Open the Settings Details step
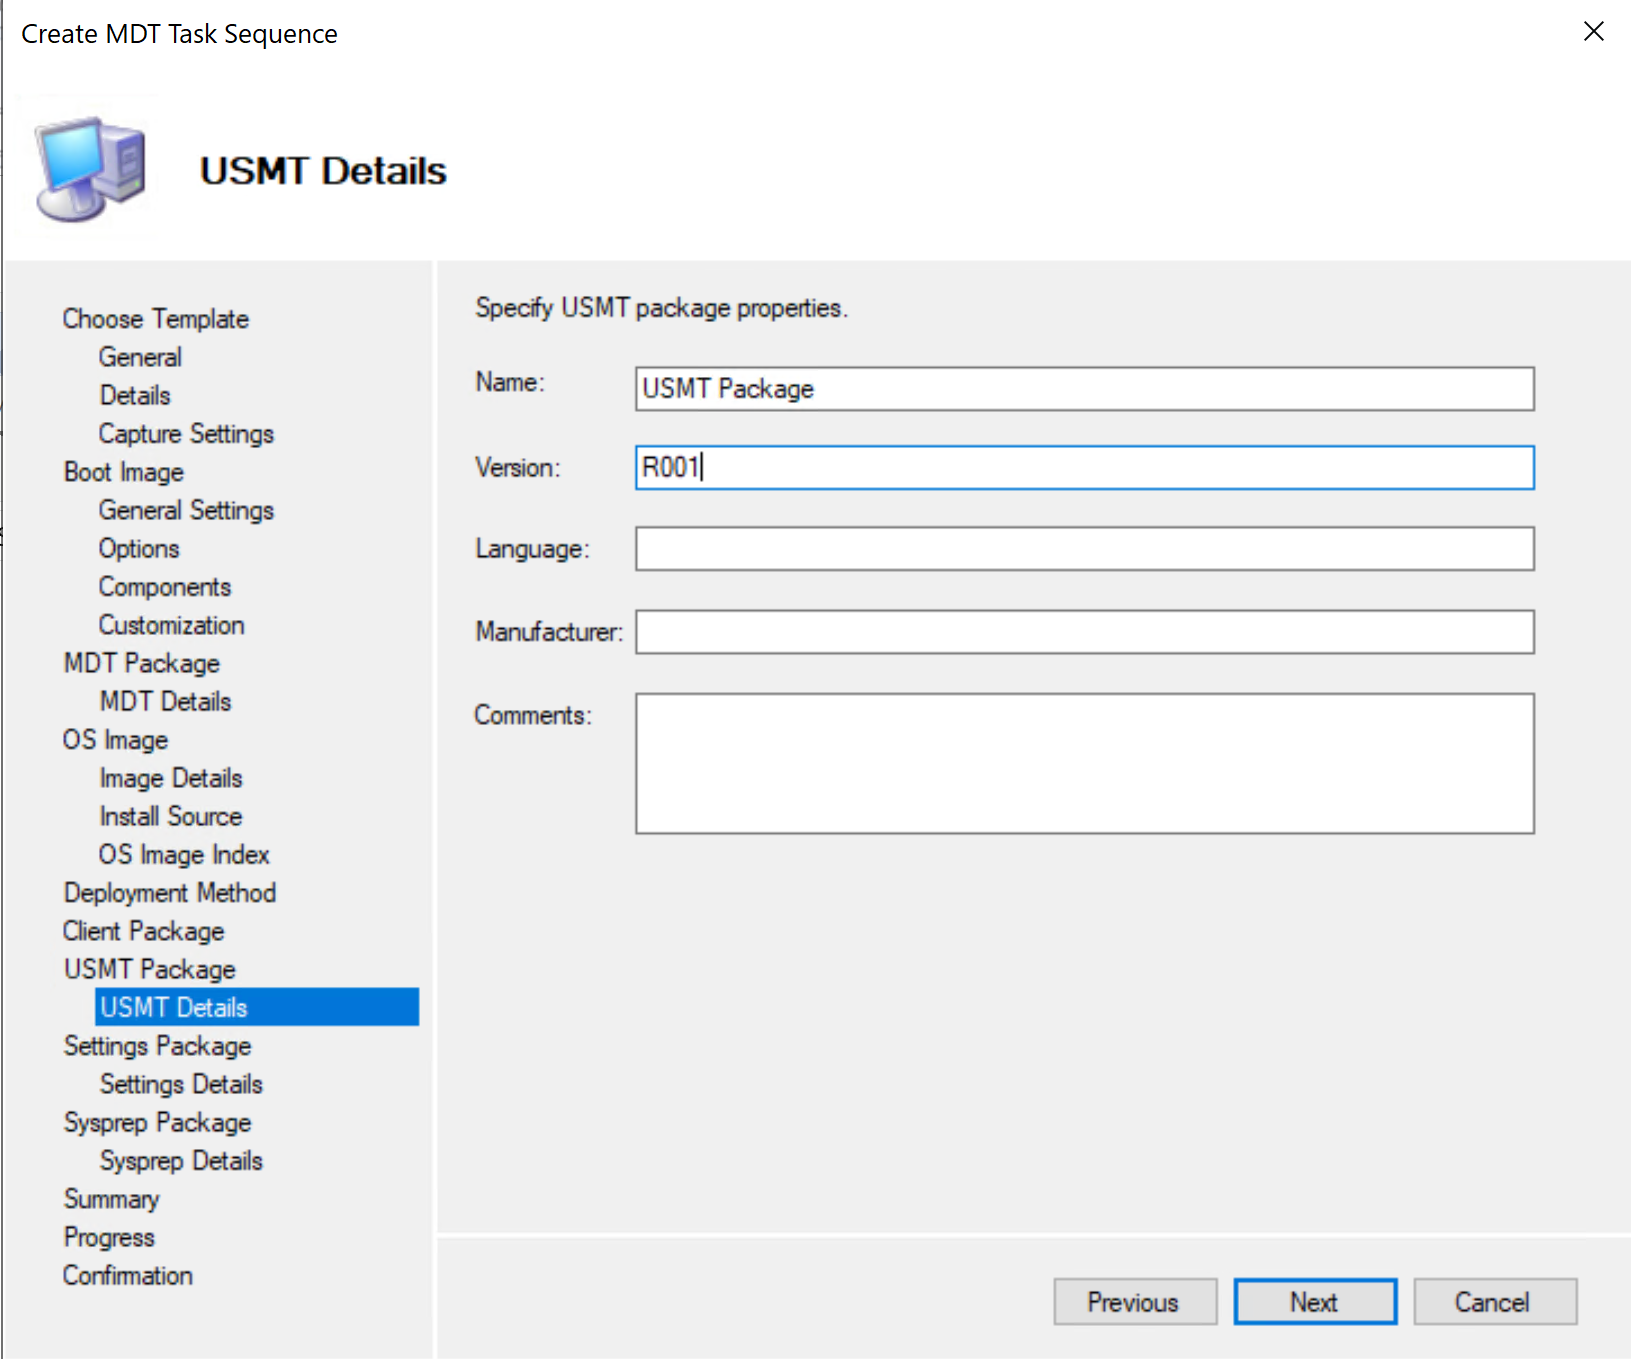Viewport: 1631px width, 1359px height. pyautogui.click(x=180, y=1083)
